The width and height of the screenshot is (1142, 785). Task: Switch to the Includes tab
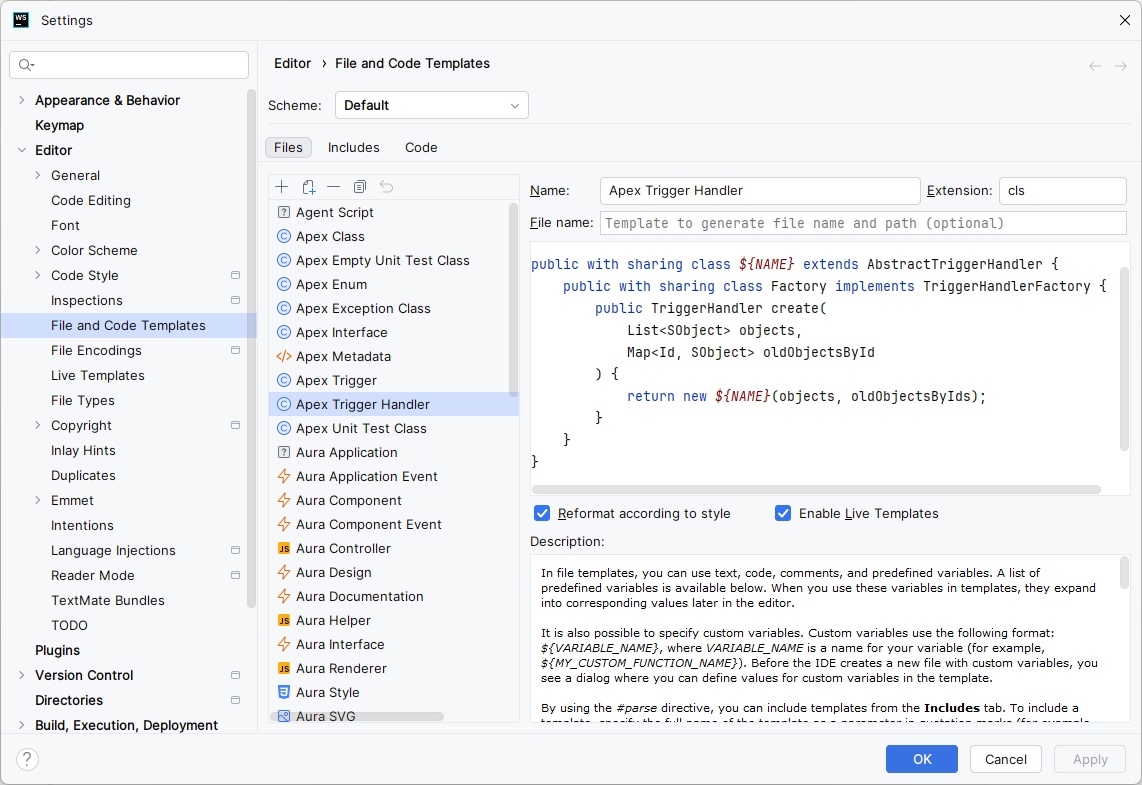pos(353,147)
